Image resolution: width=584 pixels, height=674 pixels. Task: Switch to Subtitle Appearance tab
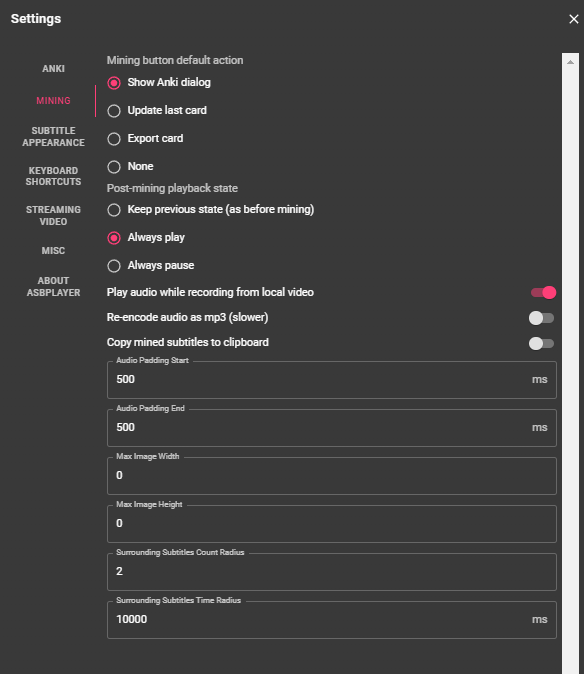[53, 137]
